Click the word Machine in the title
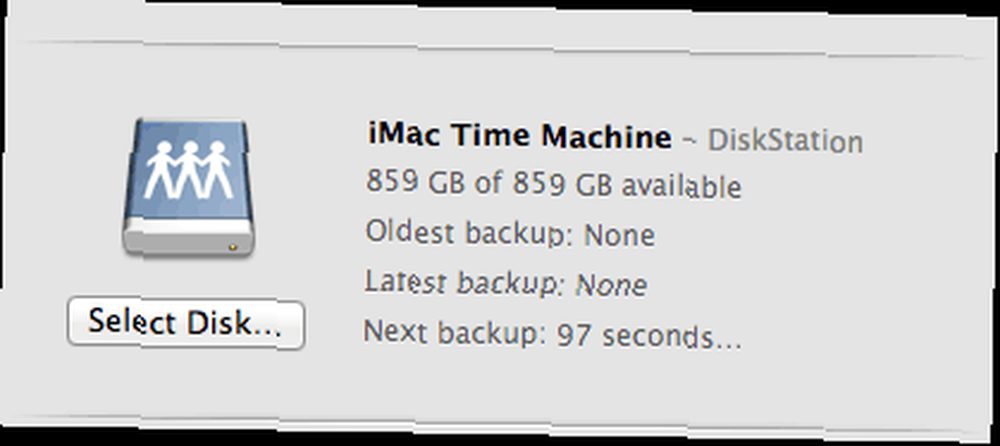Screen dimensions: 1000x446 pos(607,137)
